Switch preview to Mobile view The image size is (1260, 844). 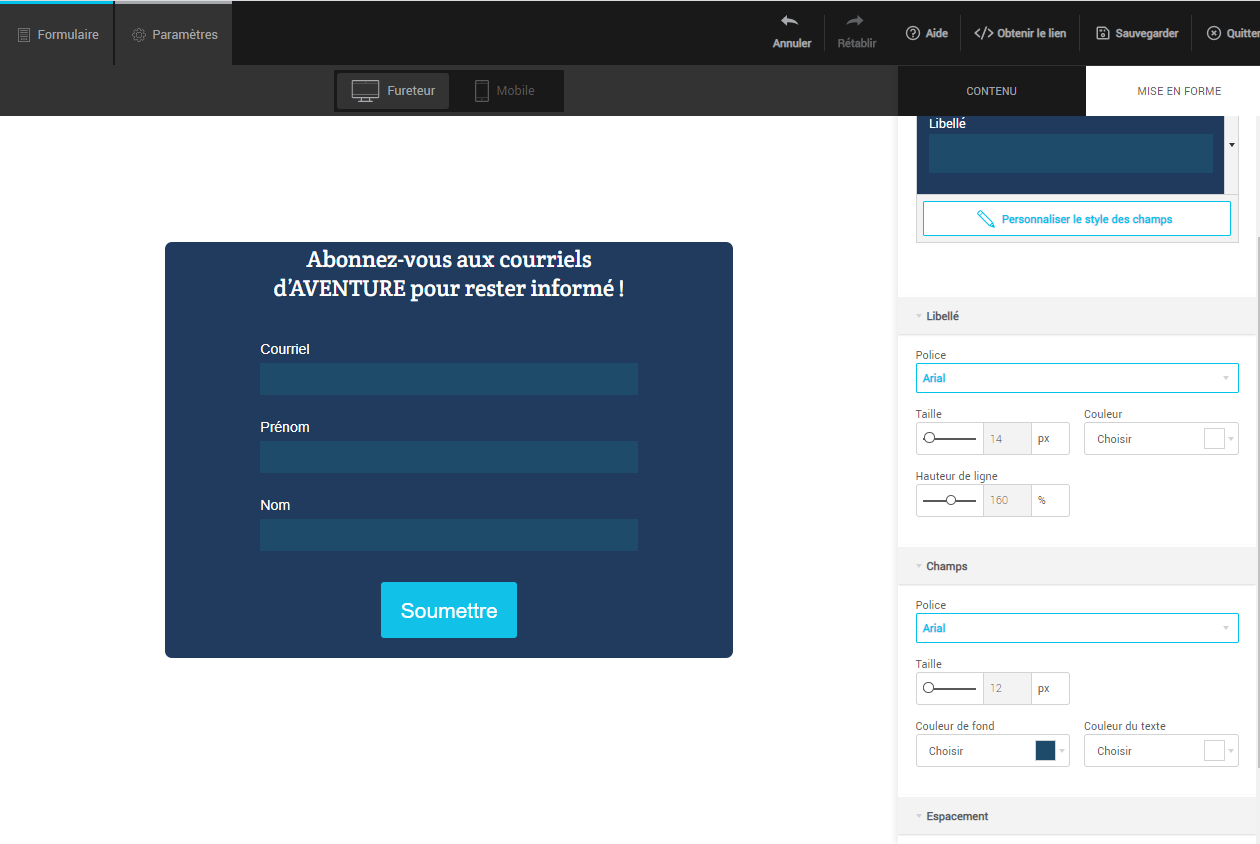click(x=505, y=91)
